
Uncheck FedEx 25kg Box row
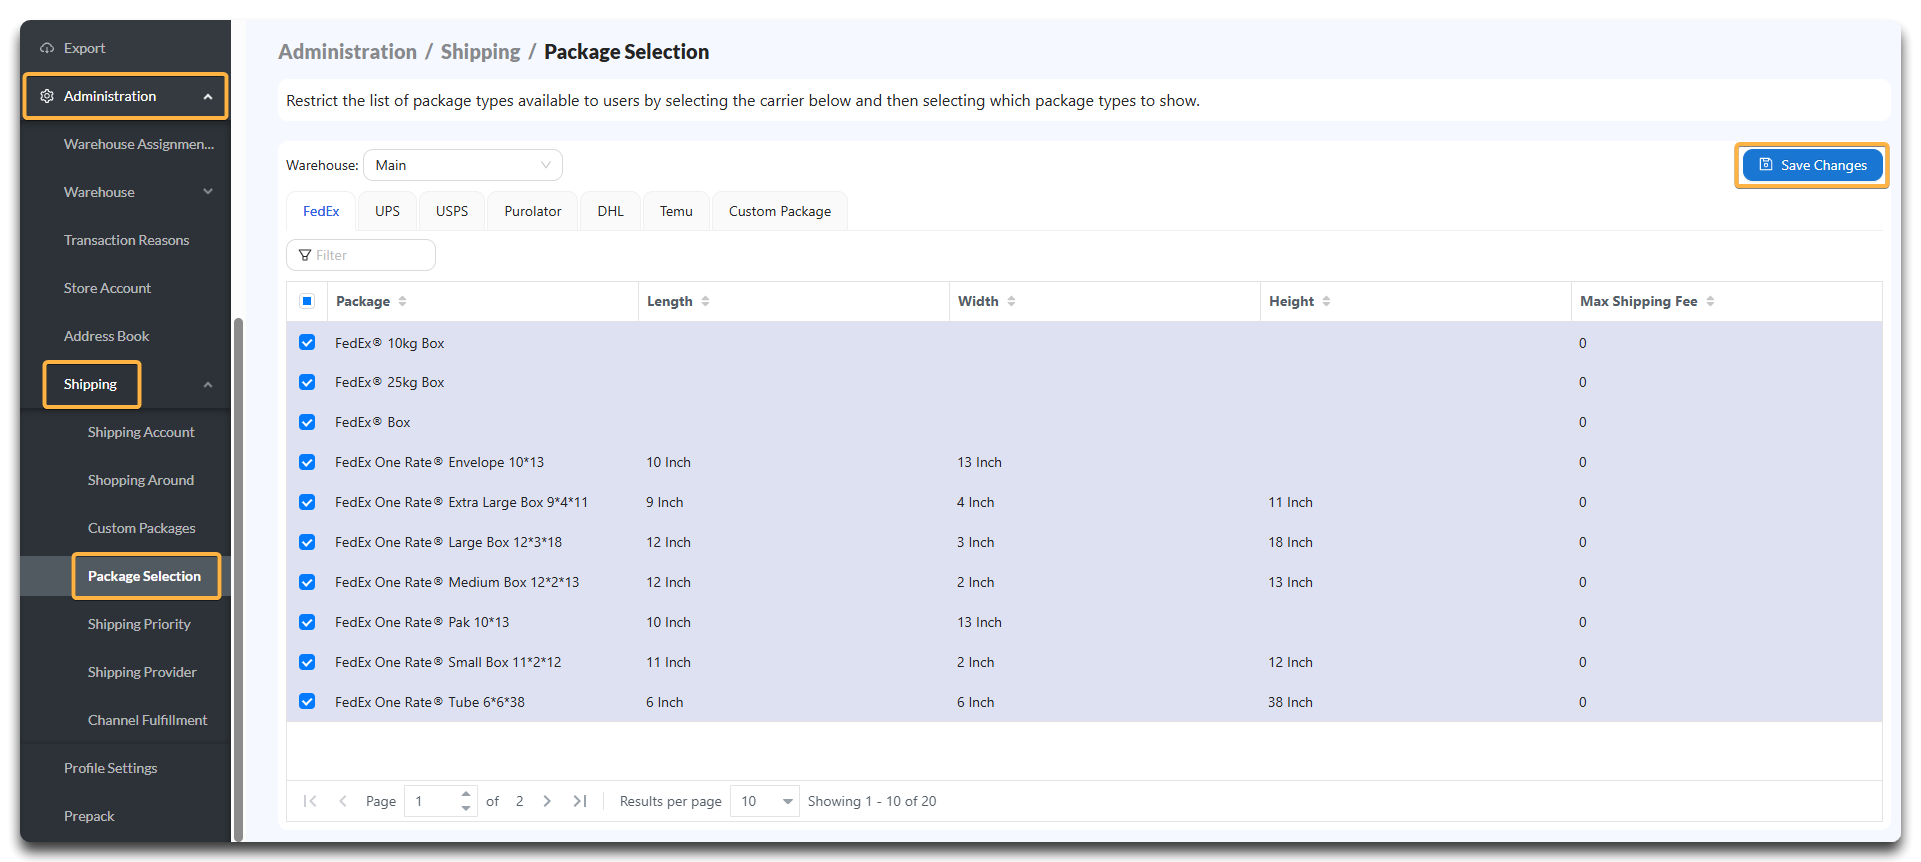[x=307, y=382]
